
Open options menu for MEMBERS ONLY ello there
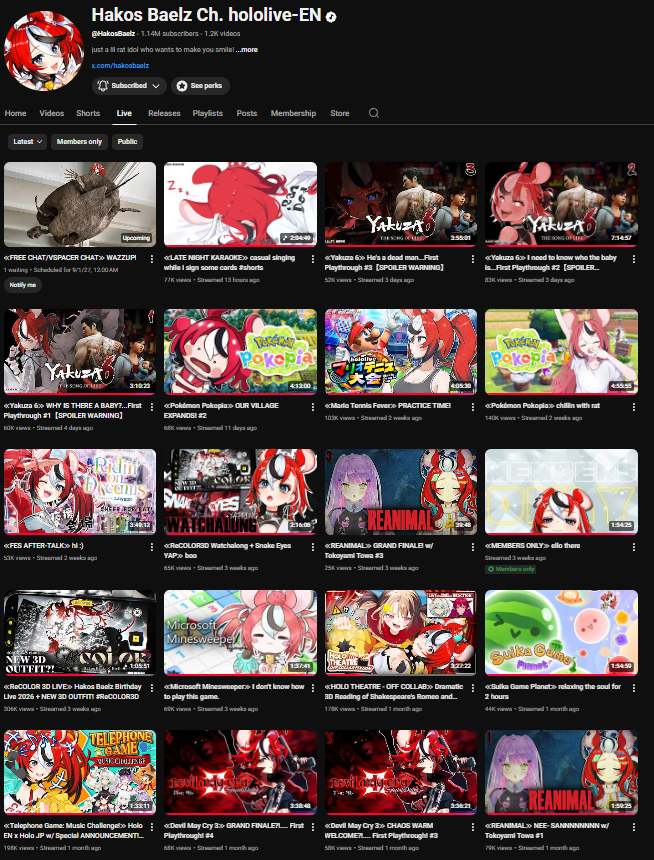634,547
